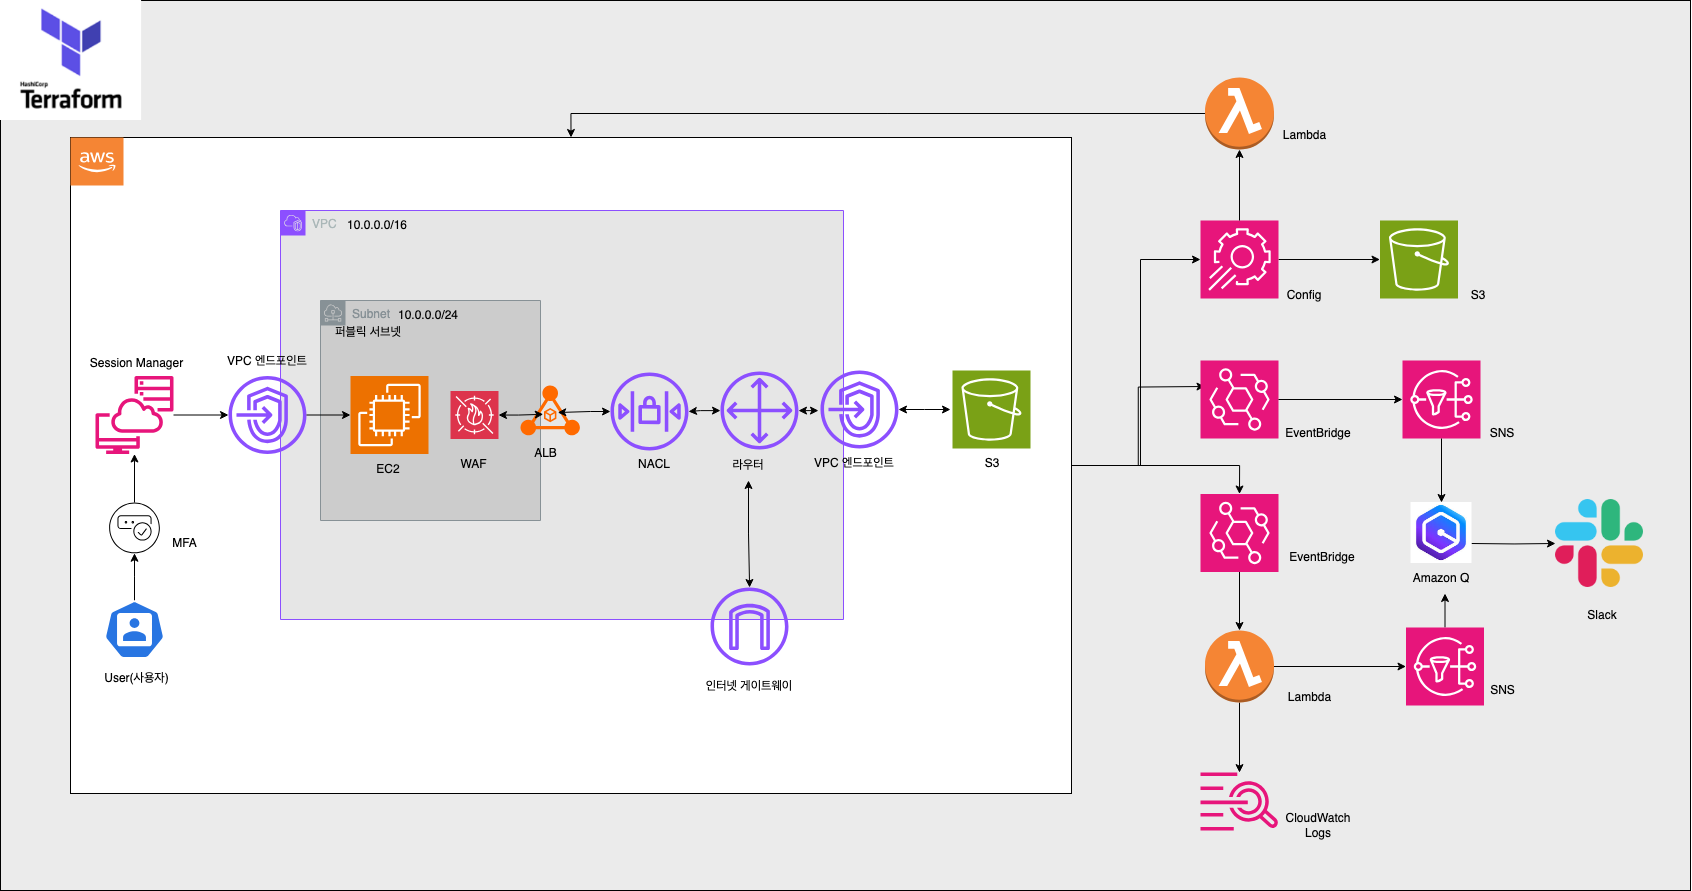Screen dimensions: 1692x891
Task: Click the 라우터 label text
Action: (748, 465)
